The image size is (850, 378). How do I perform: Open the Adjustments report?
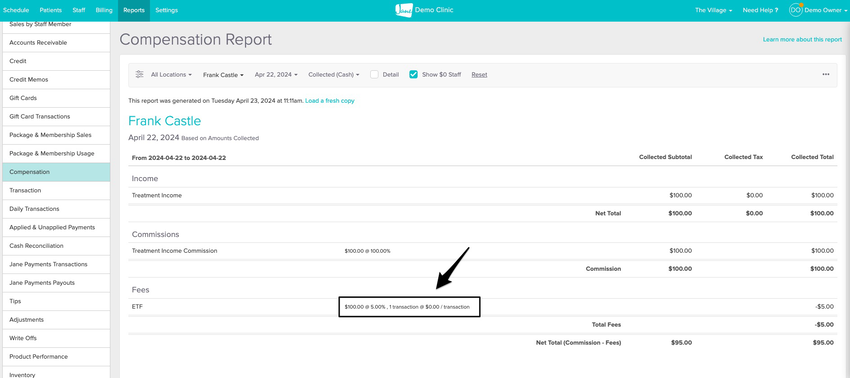pyautogui.click(x=55, y=319)
